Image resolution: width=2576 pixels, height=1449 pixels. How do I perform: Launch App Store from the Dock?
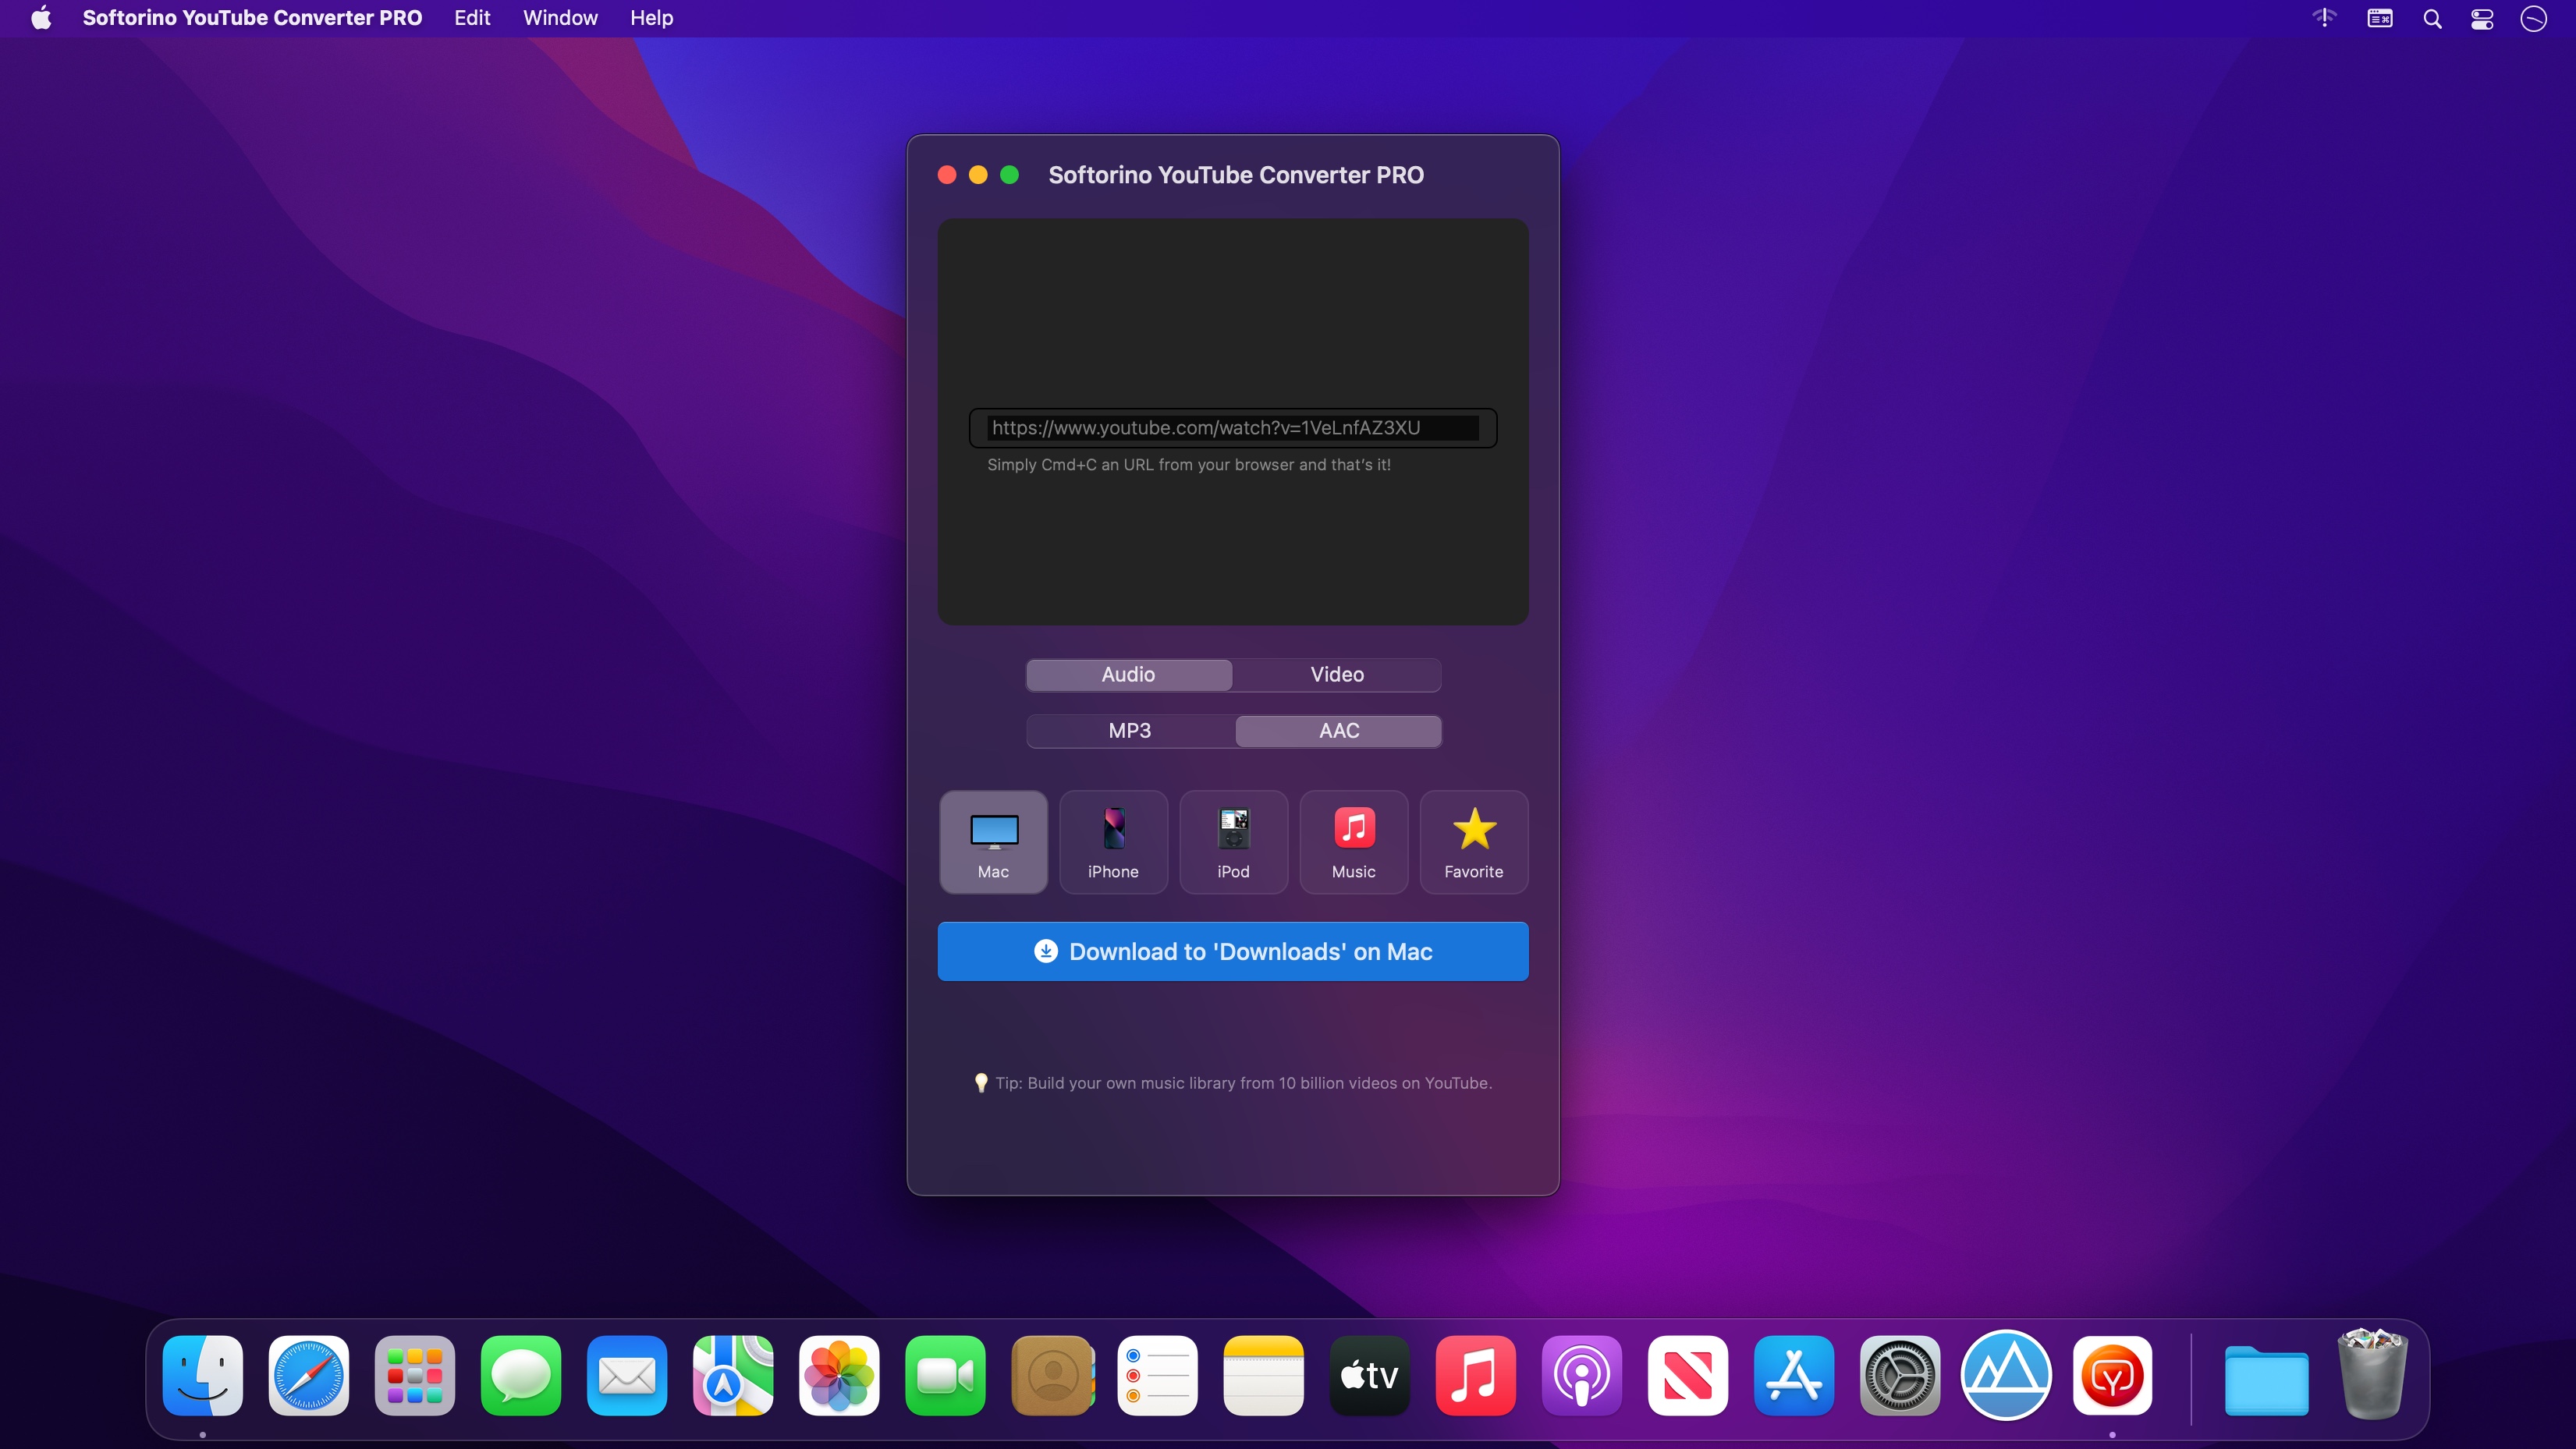1794,1376
